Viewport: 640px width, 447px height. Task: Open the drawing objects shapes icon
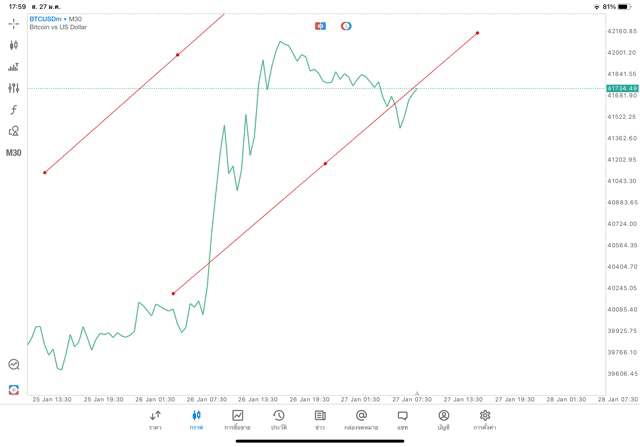click(14, 131)
